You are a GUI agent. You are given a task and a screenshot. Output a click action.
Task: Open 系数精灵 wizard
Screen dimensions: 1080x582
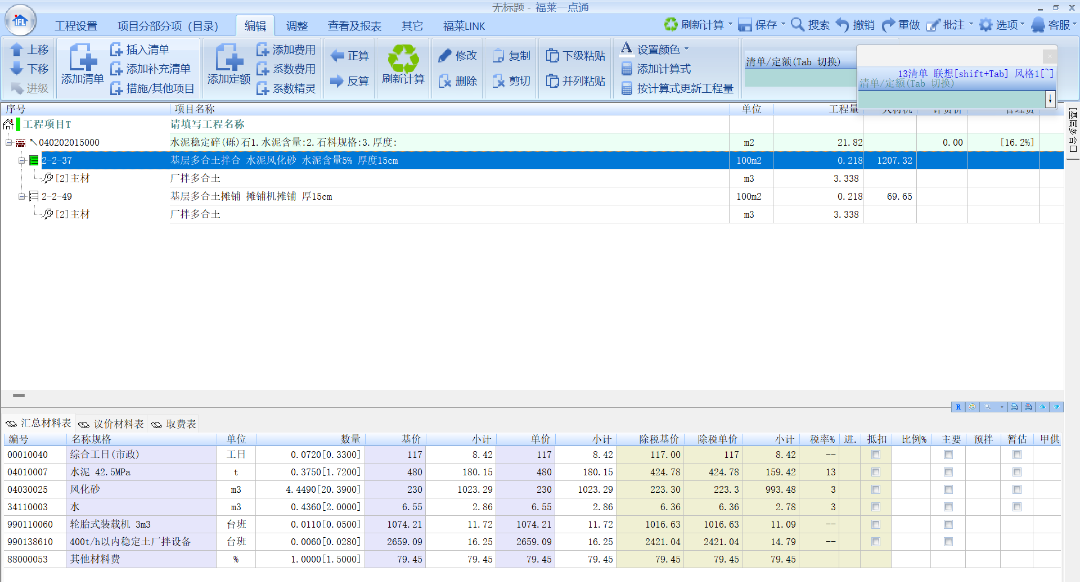[x=286, y=88]
